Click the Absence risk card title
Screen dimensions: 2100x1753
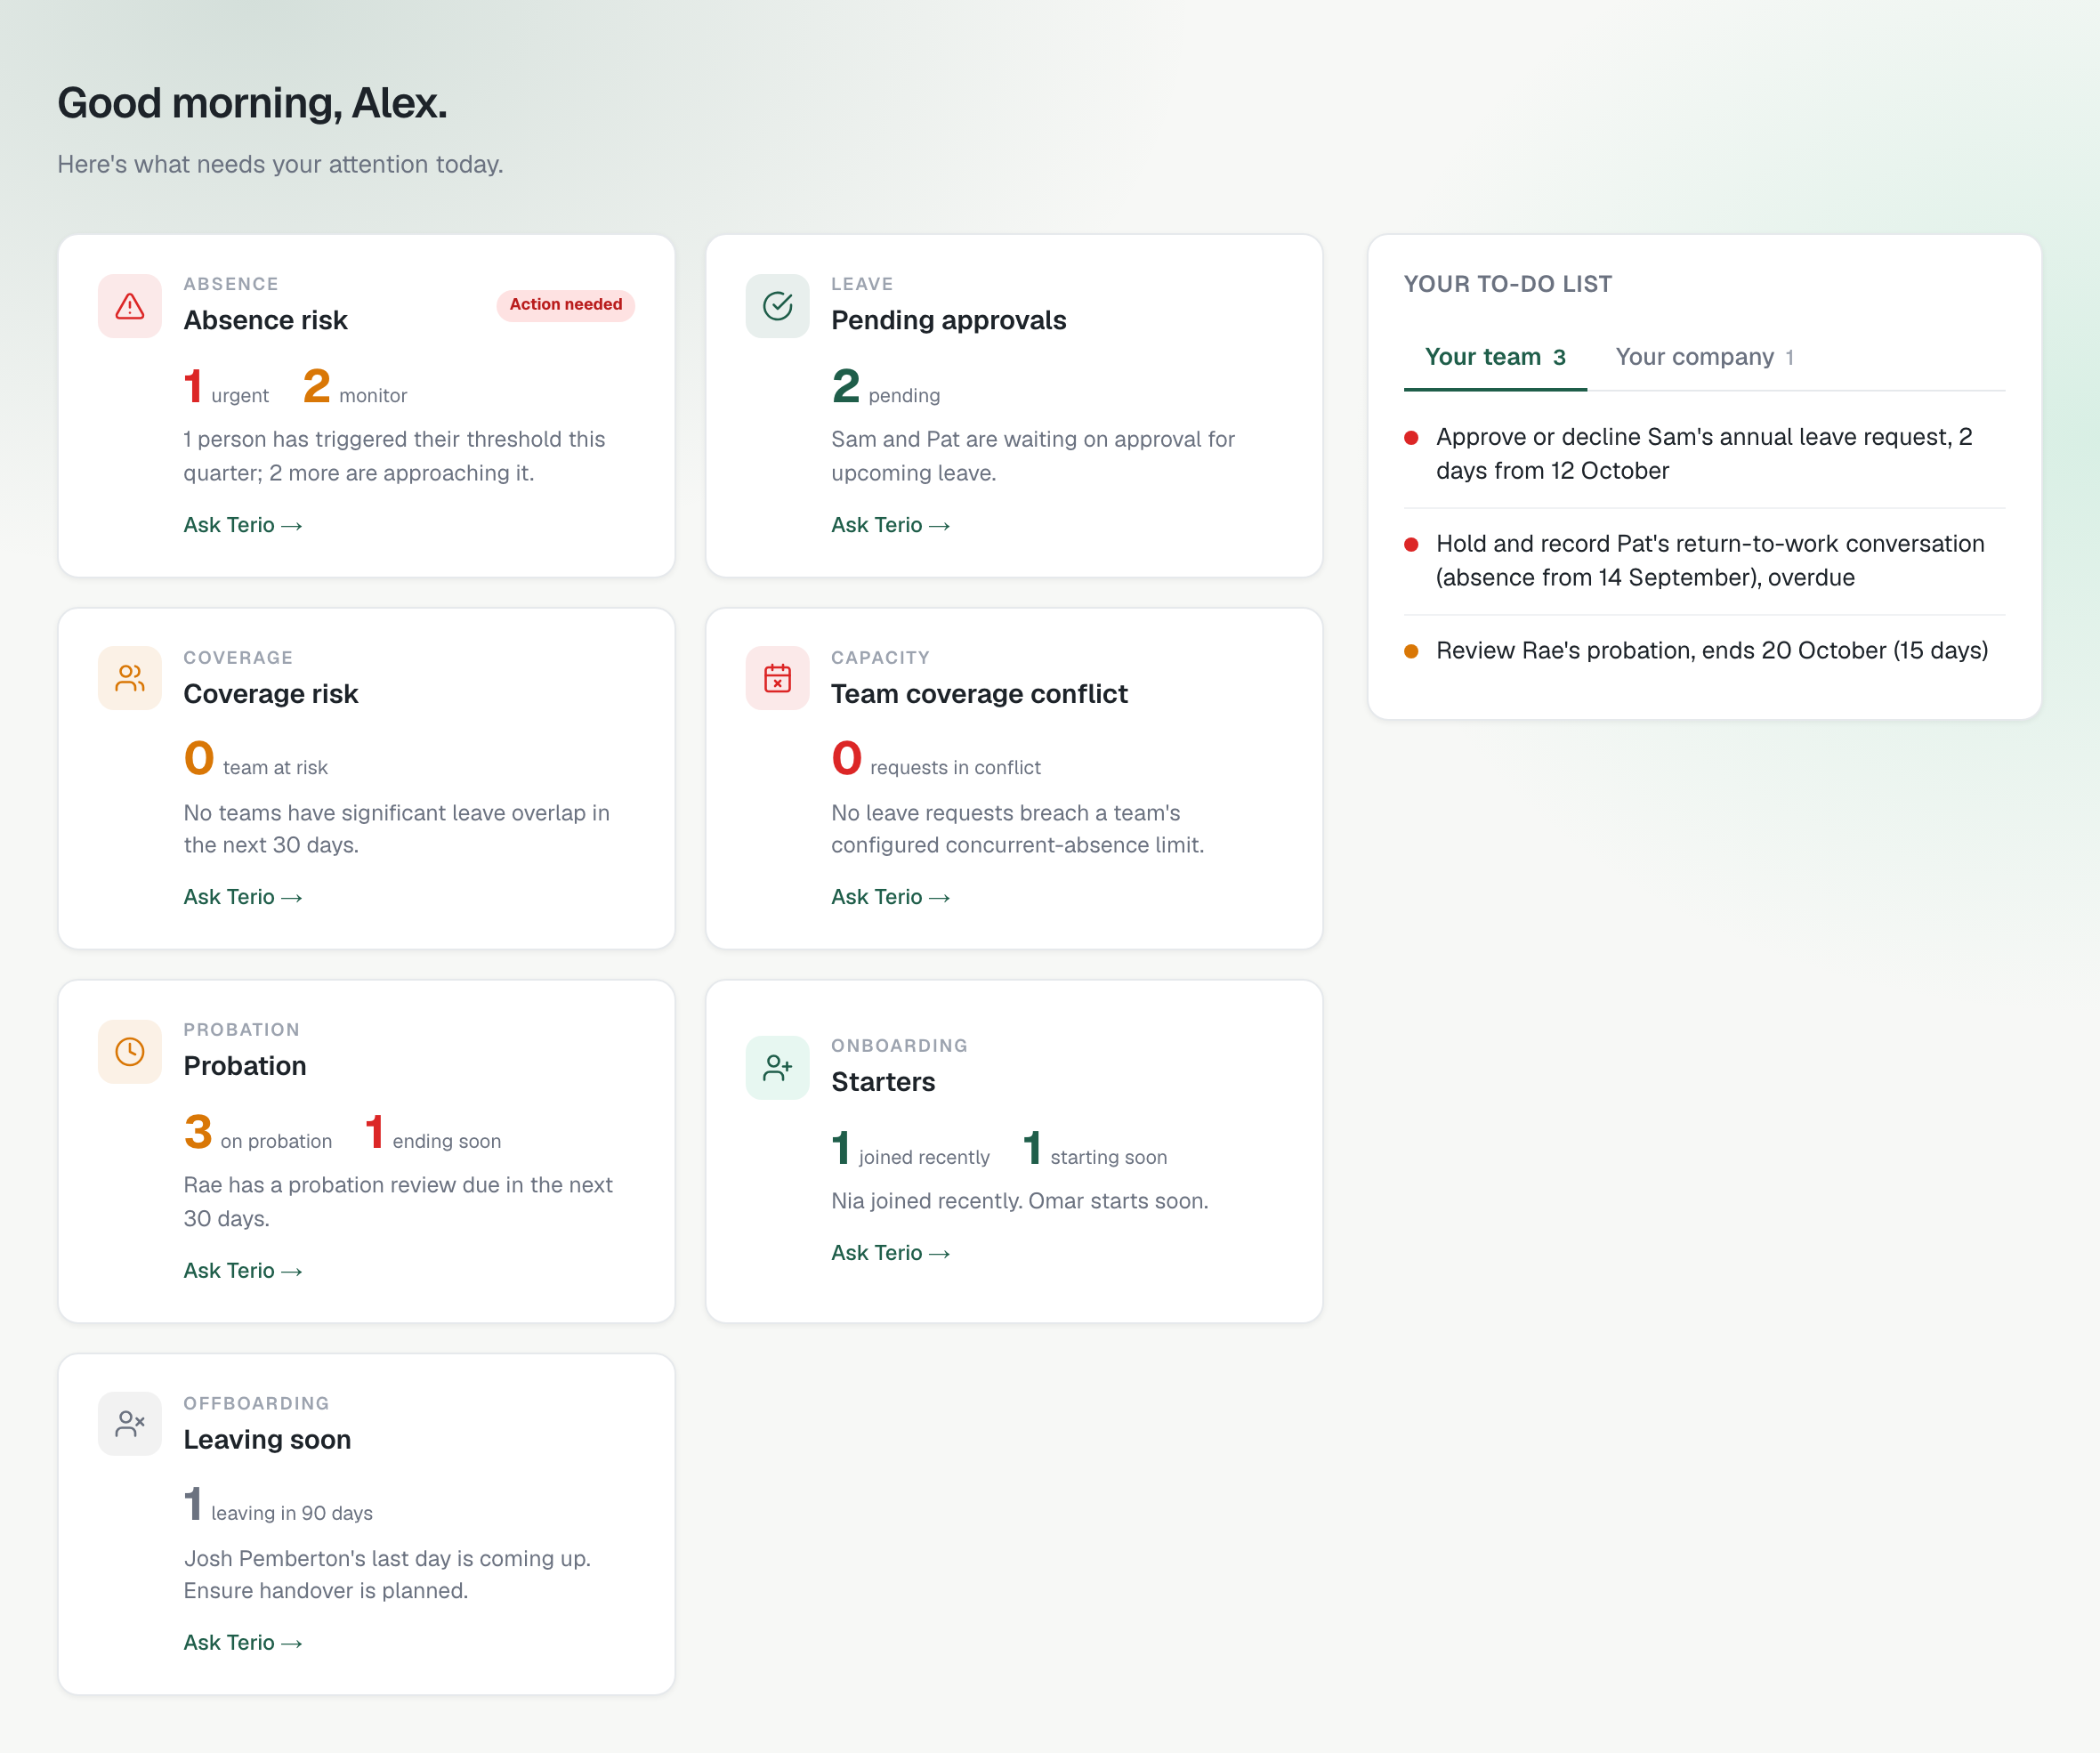coord(265,320)
